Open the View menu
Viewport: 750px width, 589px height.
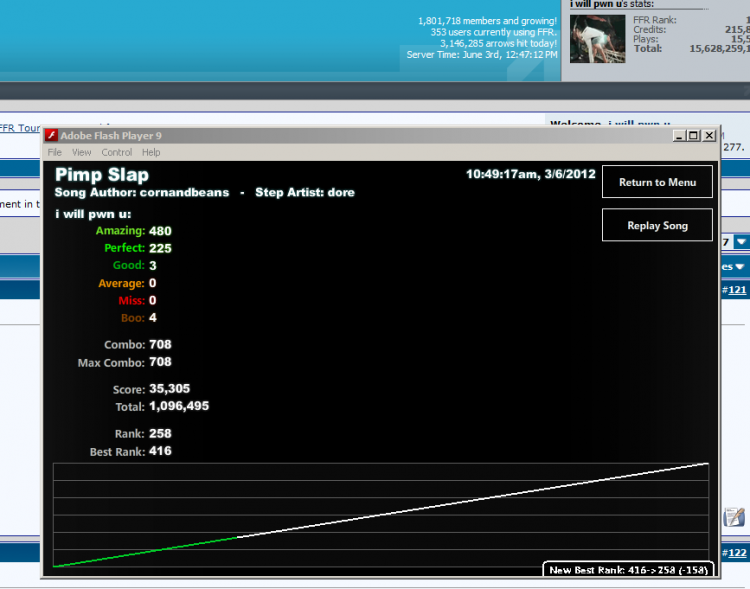(81, 152)
